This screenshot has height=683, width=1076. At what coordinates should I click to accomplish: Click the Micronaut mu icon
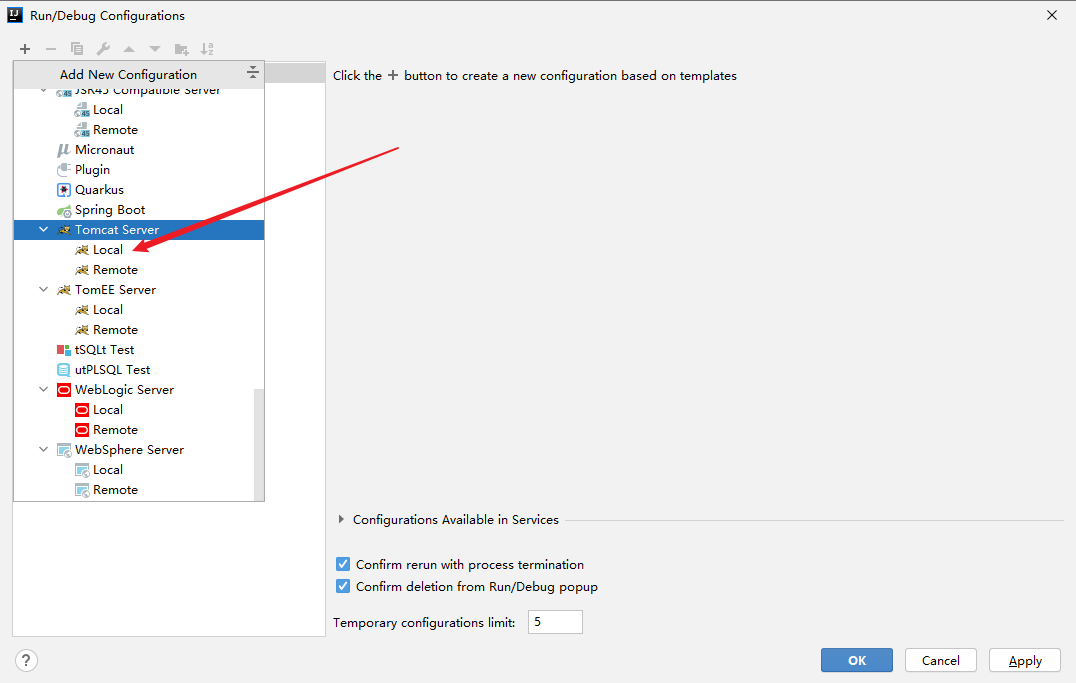64,150
